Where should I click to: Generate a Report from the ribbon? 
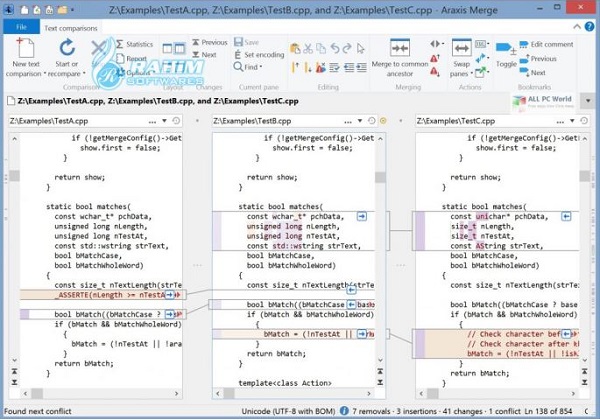click(x=131, y=58)
